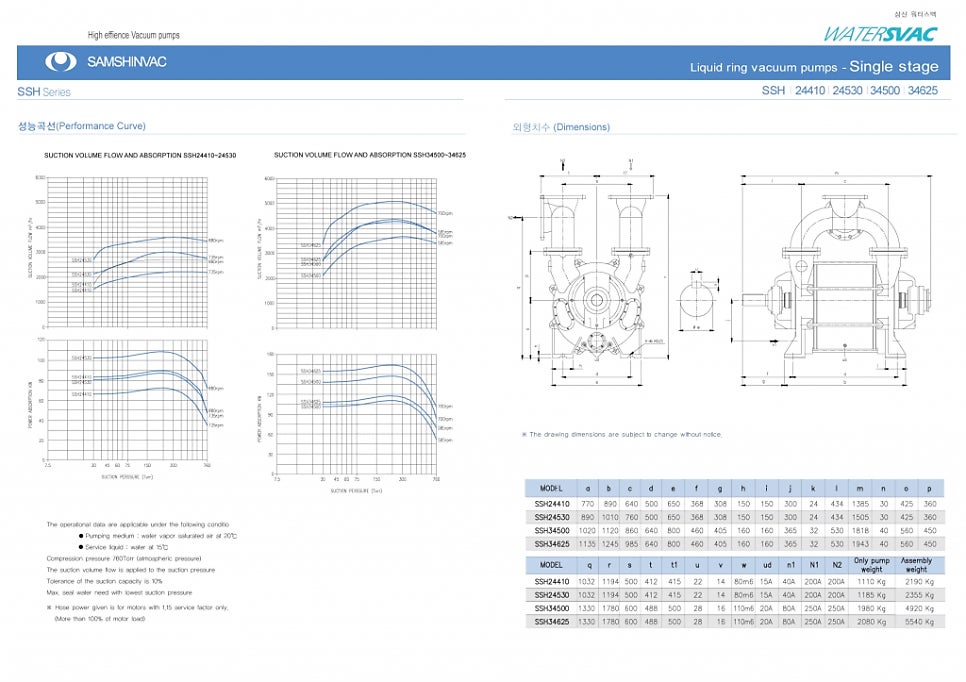
Task: Click the 'Only pump weight' column header
Action: point(872,565)
